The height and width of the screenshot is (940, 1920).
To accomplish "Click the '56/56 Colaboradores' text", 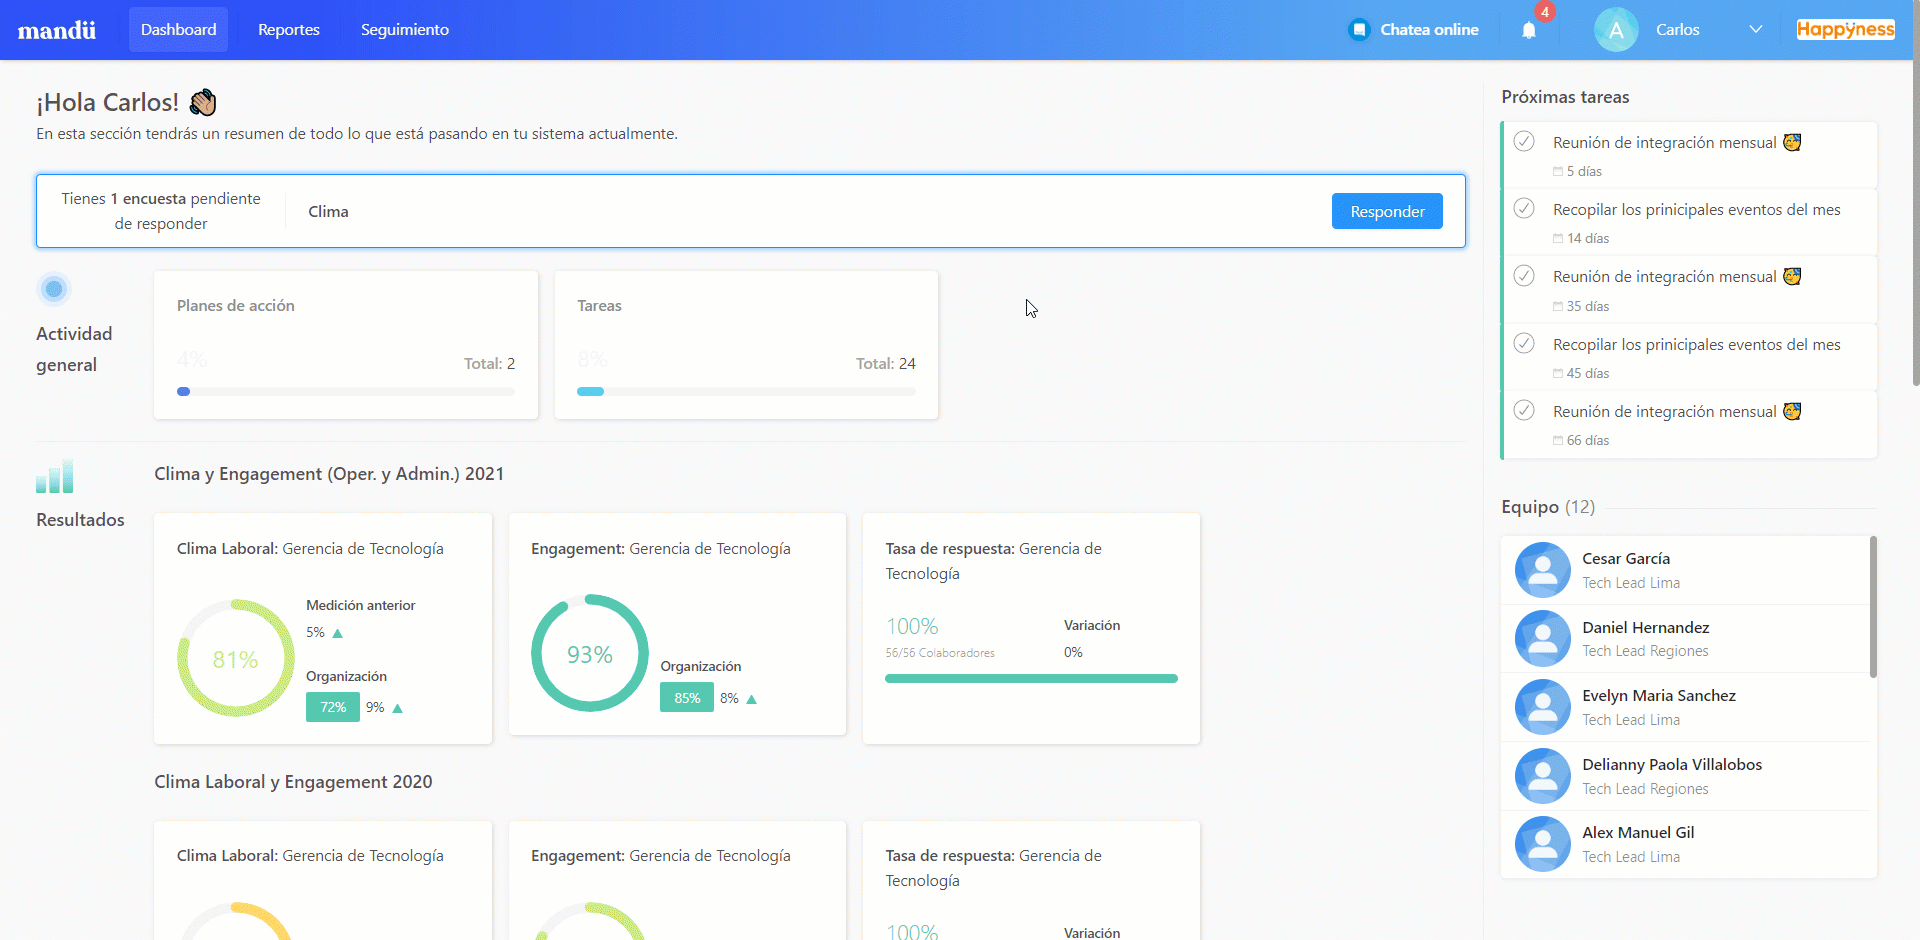I will [x=940, y=653].
